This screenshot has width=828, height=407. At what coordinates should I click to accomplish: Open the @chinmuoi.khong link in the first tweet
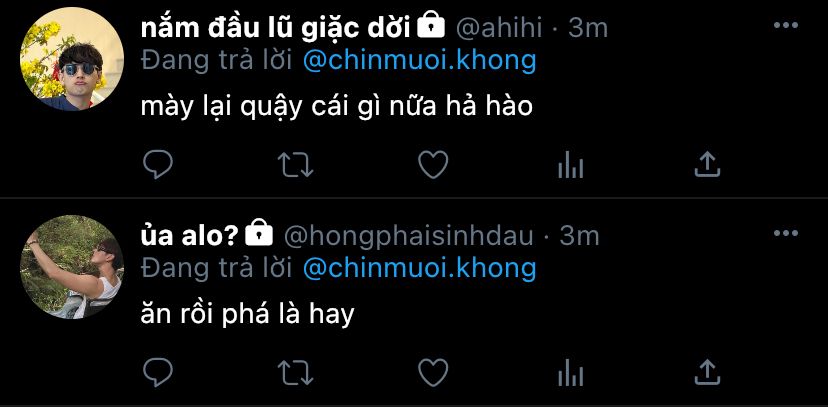click(x=420, y=61)
